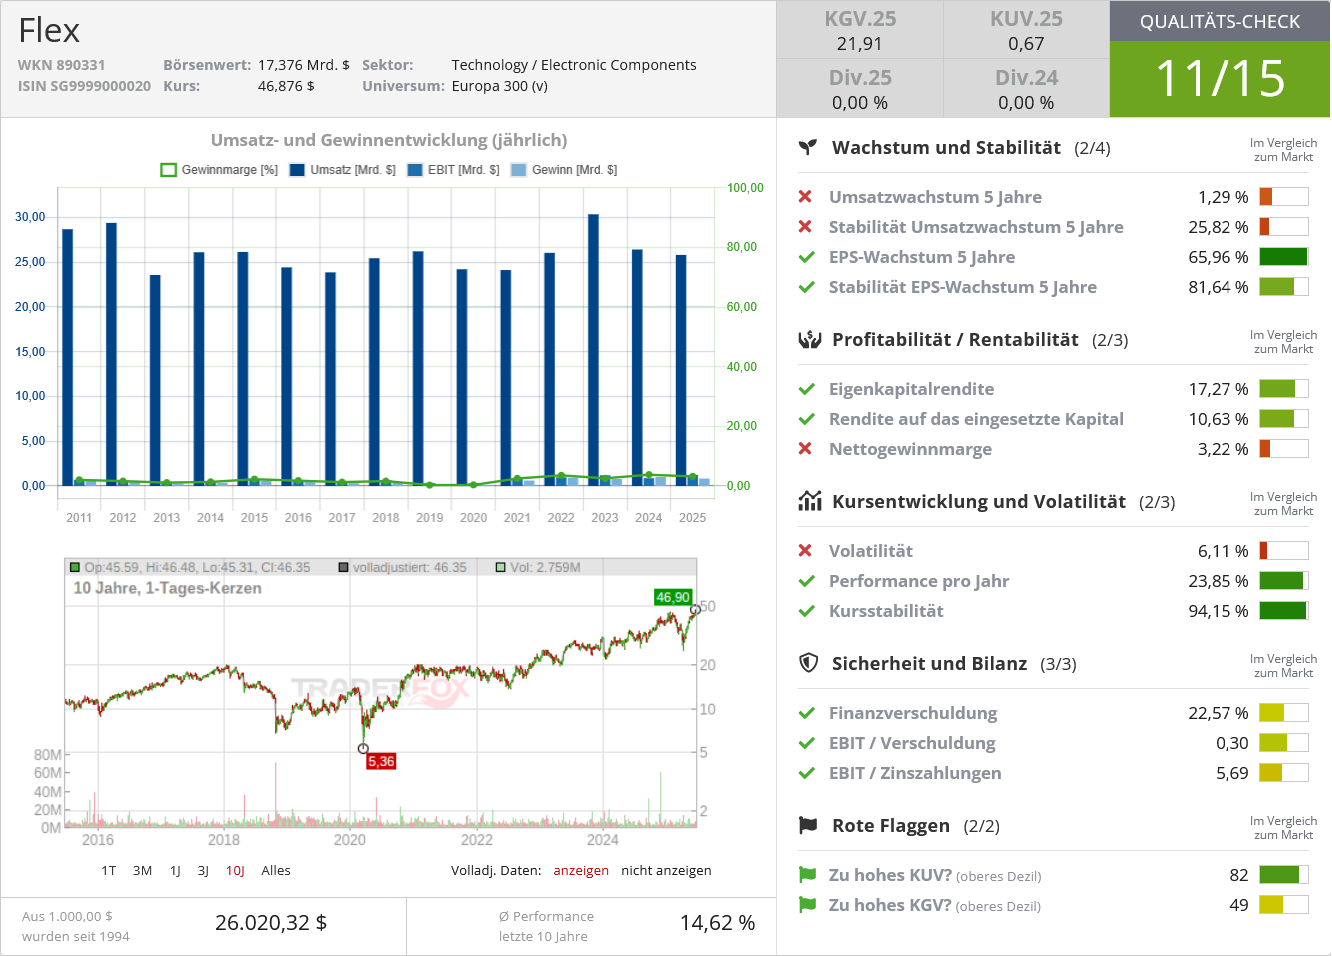Select the 3M chart timeframe
The height and width of the screenshot is (956, 1332).
click(x=143, y=871)
